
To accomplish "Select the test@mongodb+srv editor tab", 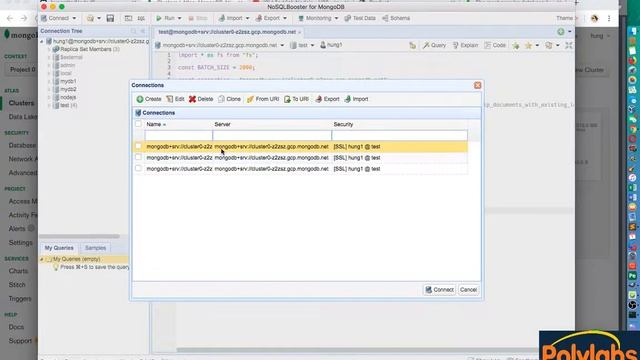I will (x=227, y=32).
